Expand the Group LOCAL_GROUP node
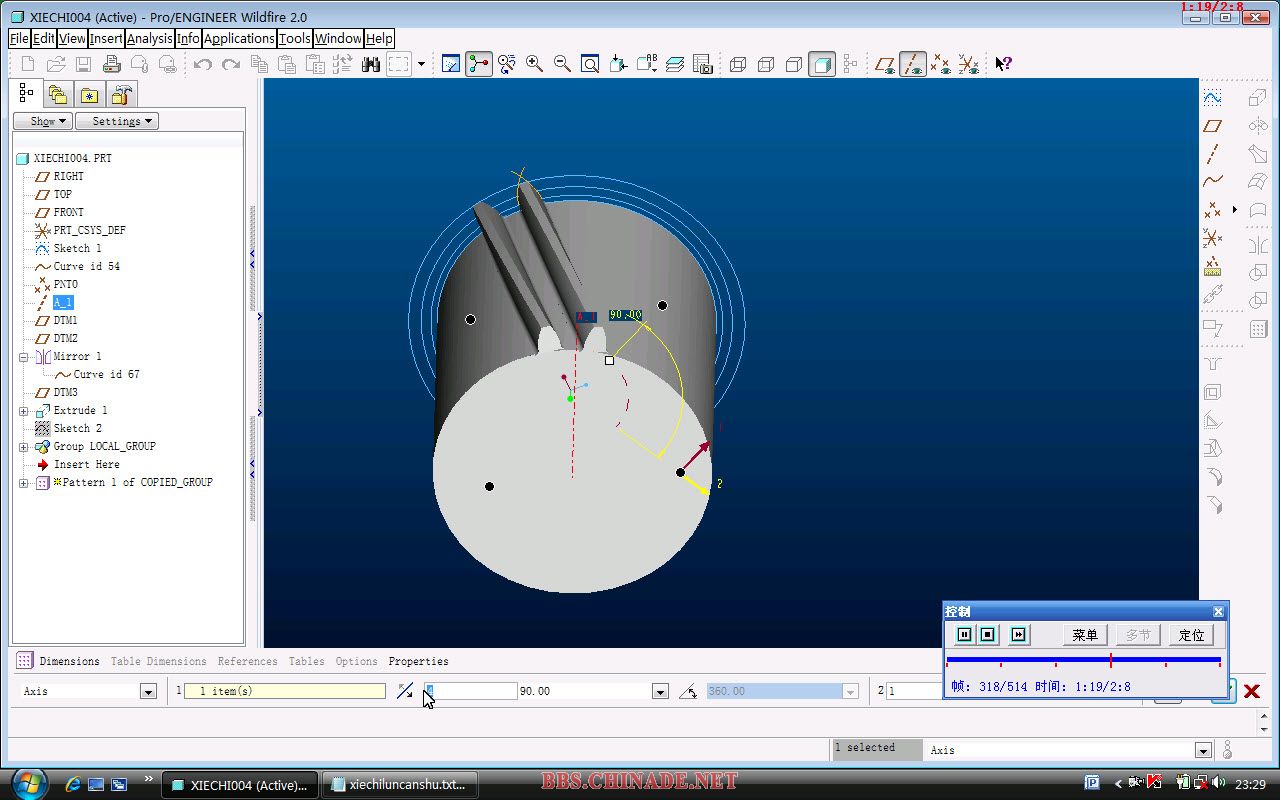Viewport: 1280px width, 800px height. [x=24, y=447]
